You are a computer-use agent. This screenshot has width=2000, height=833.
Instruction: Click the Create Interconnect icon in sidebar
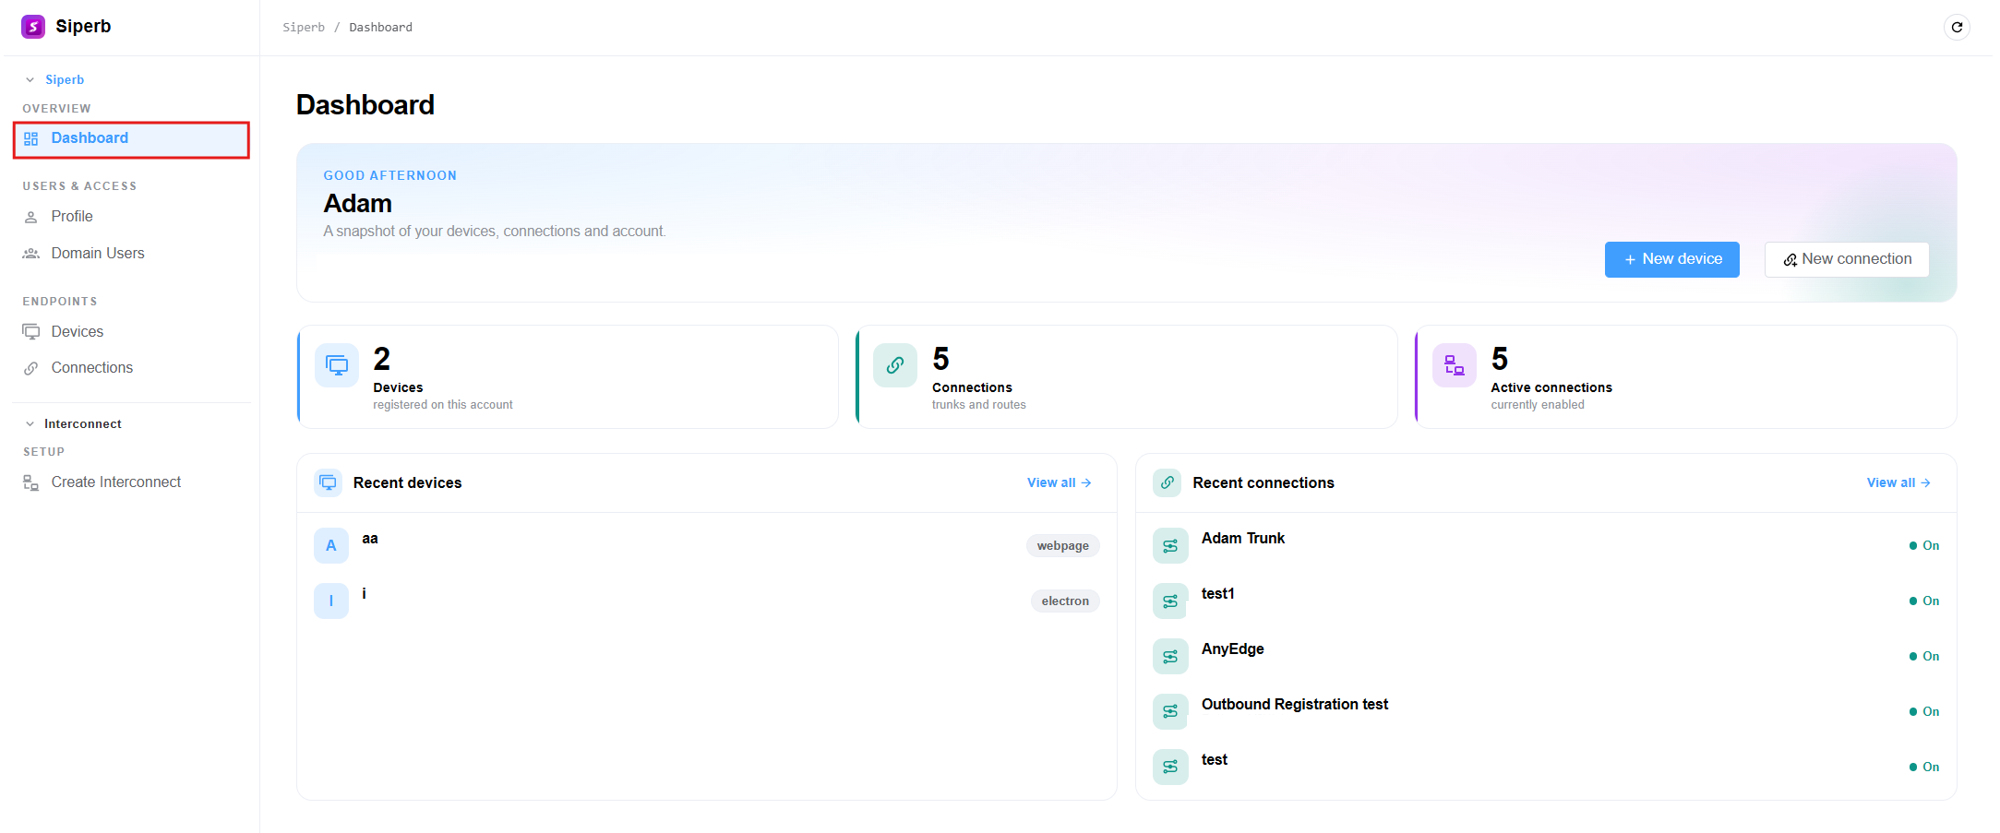[x=31, y=483]
